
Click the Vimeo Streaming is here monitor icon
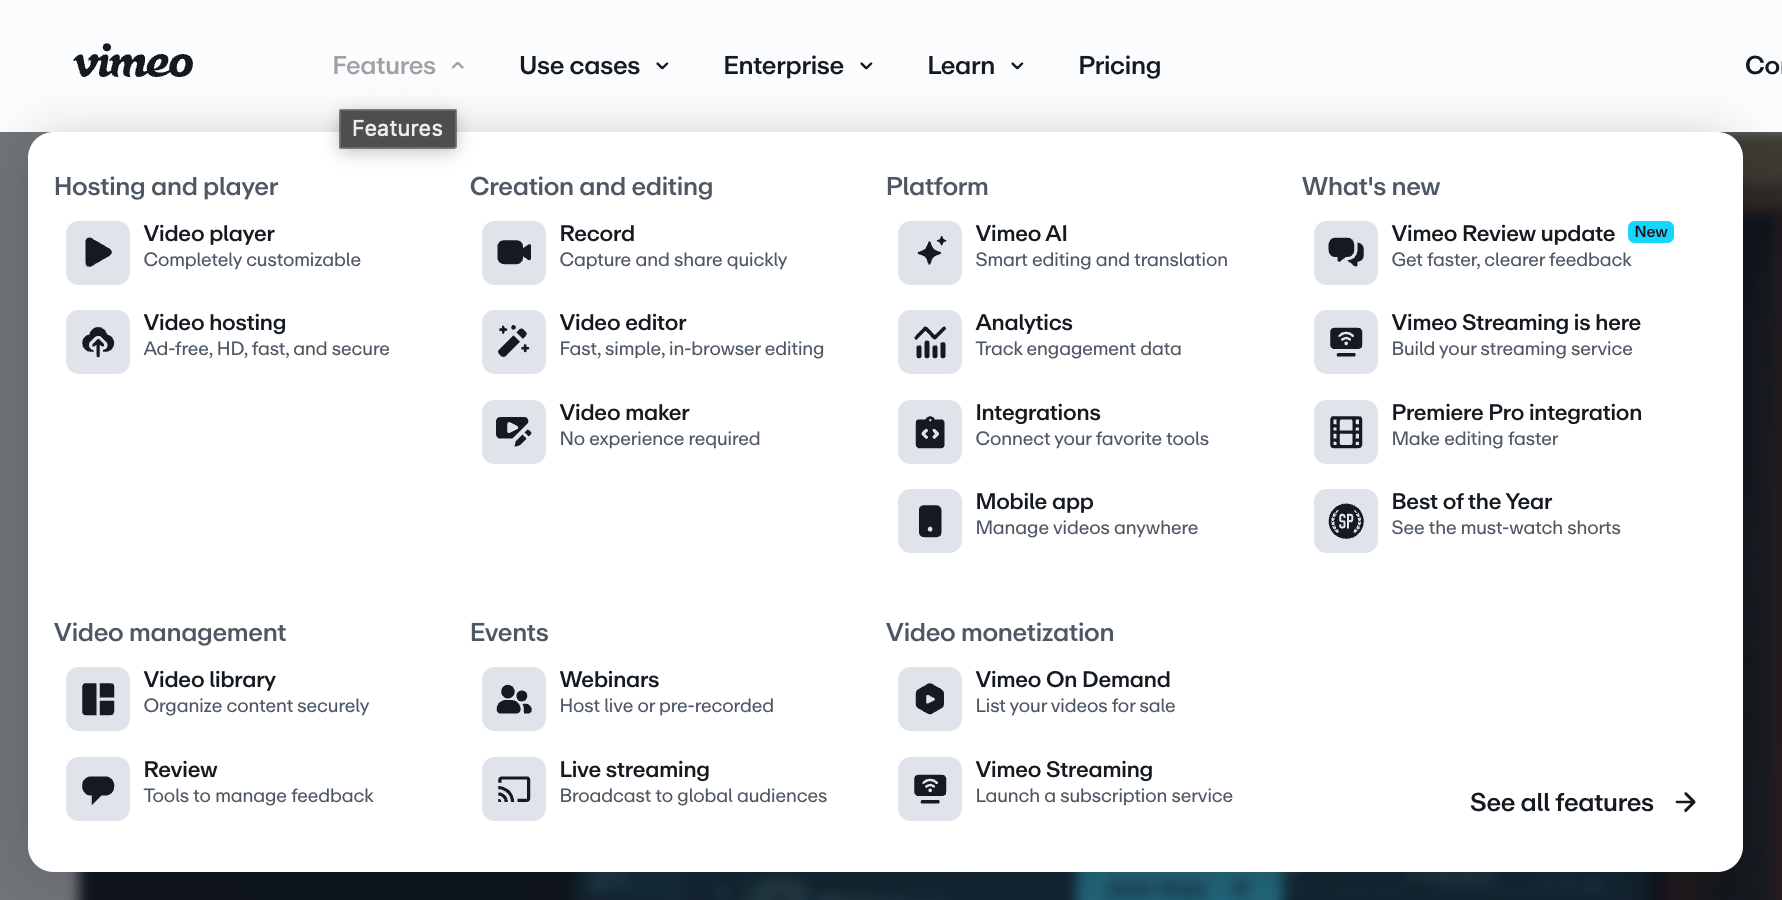pyautogui.click(x=1346, y=342)
